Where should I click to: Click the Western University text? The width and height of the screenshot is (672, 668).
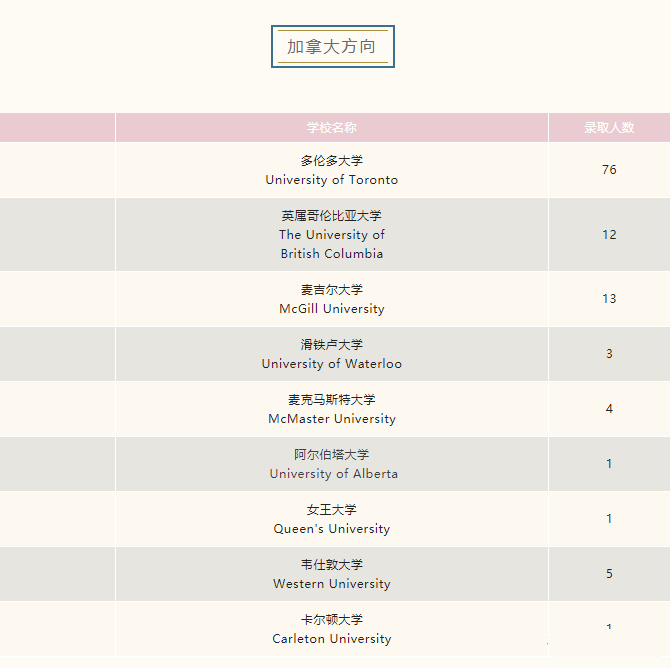tap(331, 584)
